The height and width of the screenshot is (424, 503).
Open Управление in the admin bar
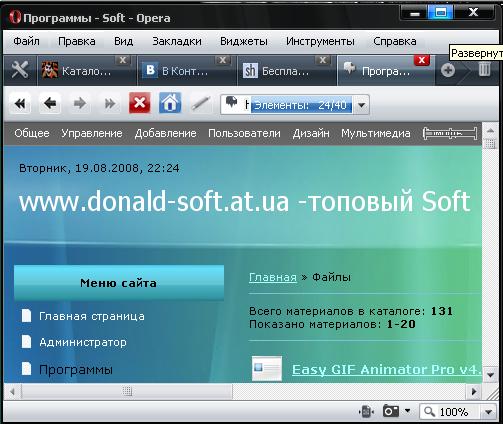tap(92, 133)
